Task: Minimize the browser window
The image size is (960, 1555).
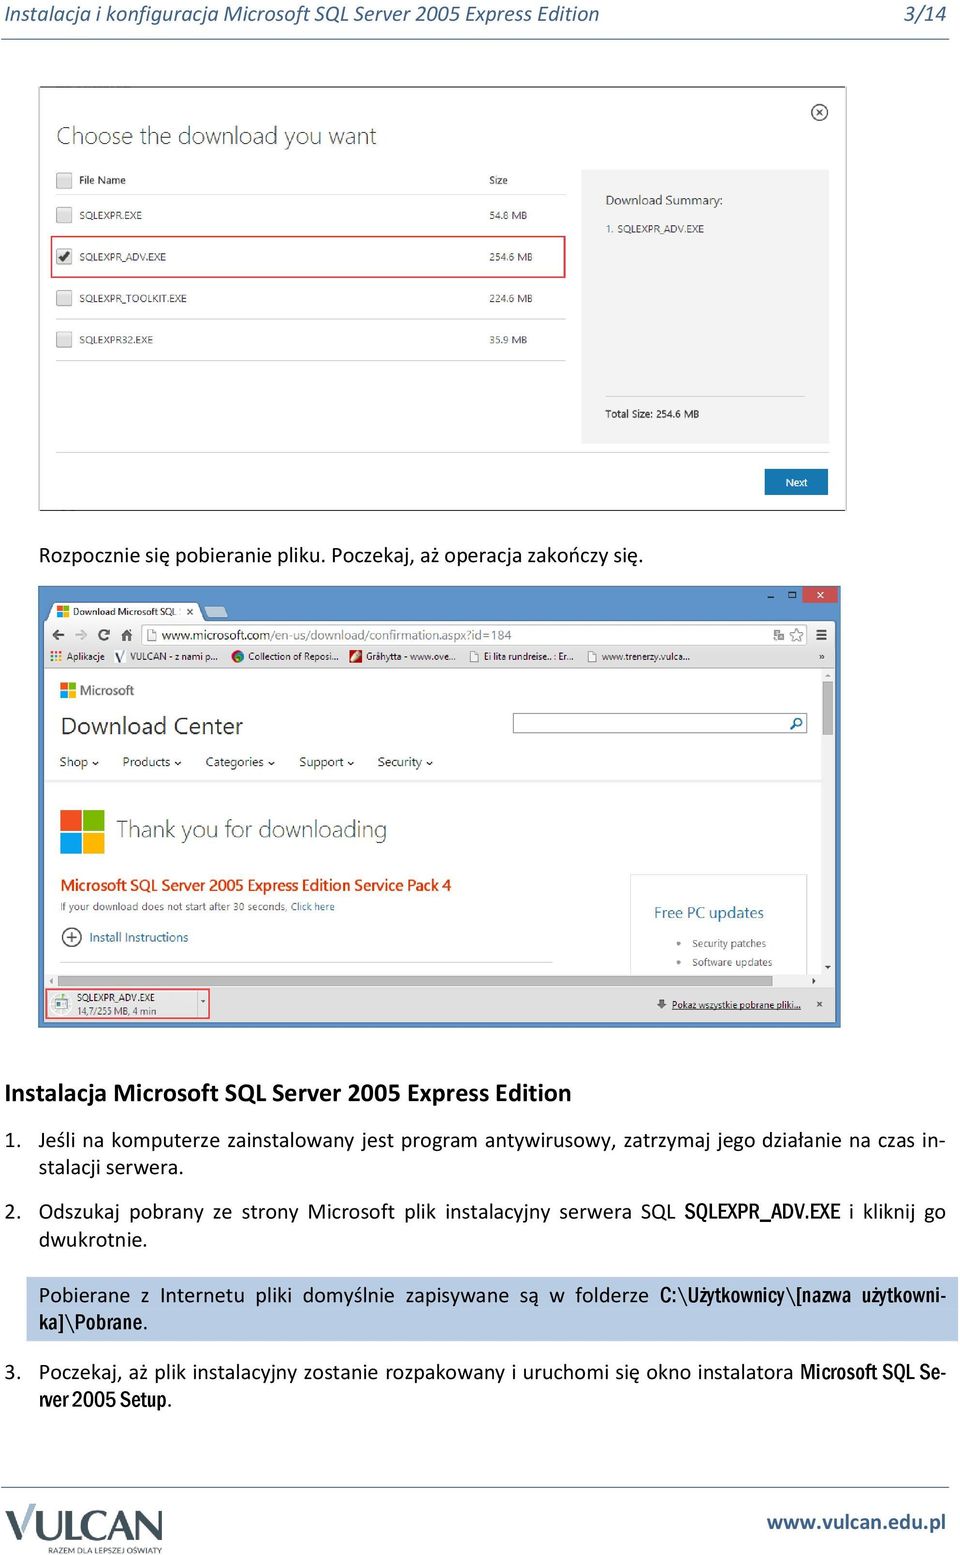Action: (770, 595)
